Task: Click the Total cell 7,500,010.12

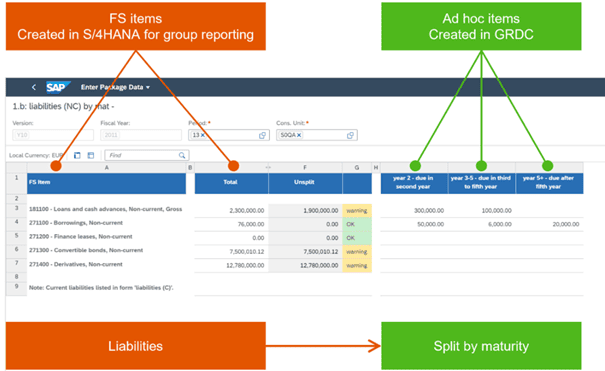Action: pyautogui.click(x=232, y=251)
